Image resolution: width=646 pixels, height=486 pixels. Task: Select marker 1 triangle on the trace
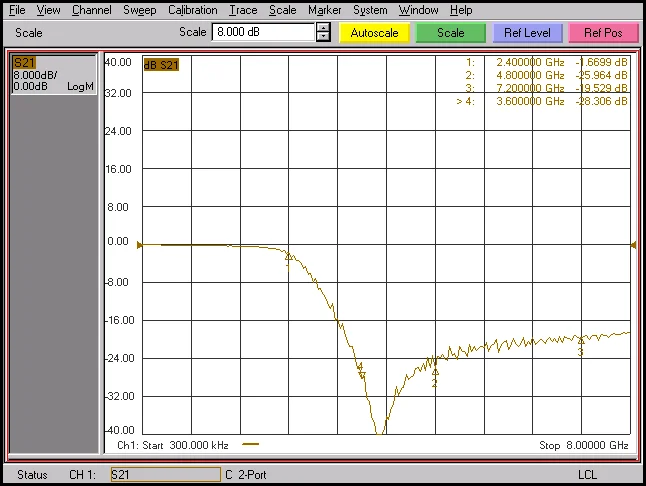point(288,257)
